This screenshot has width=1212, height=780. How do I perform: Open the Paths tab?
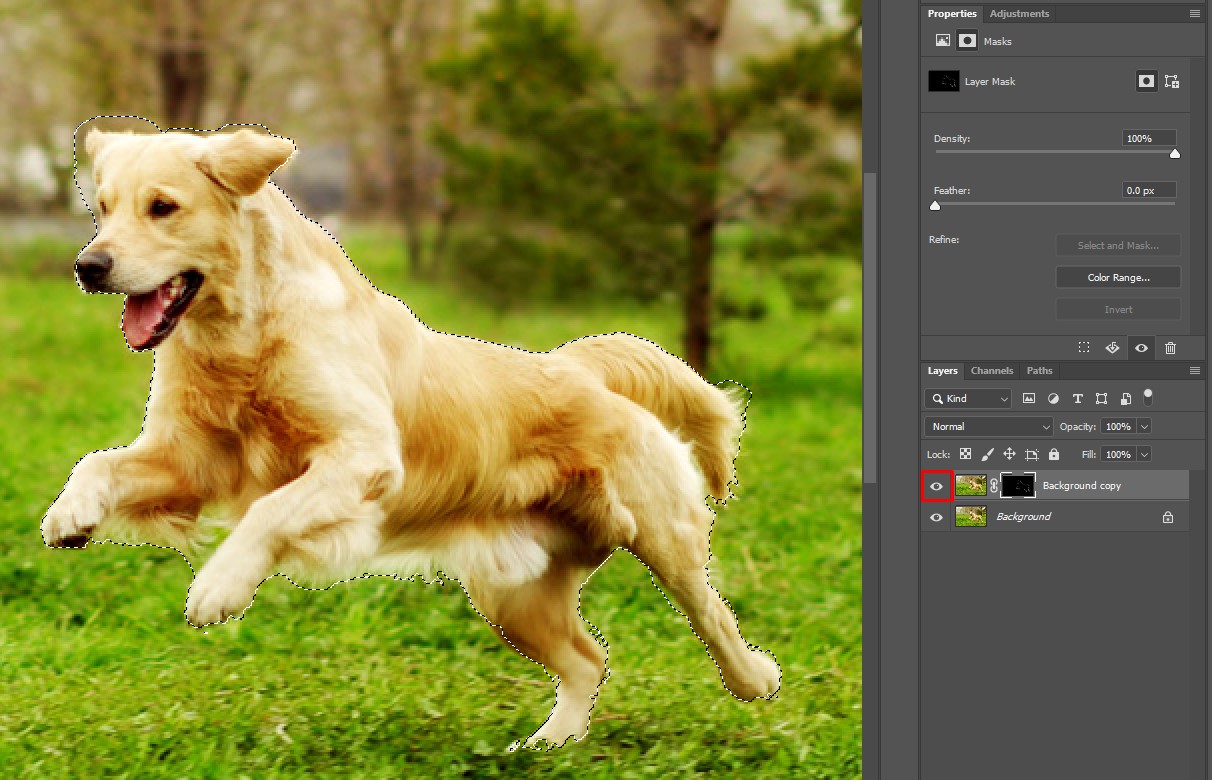1039,371
